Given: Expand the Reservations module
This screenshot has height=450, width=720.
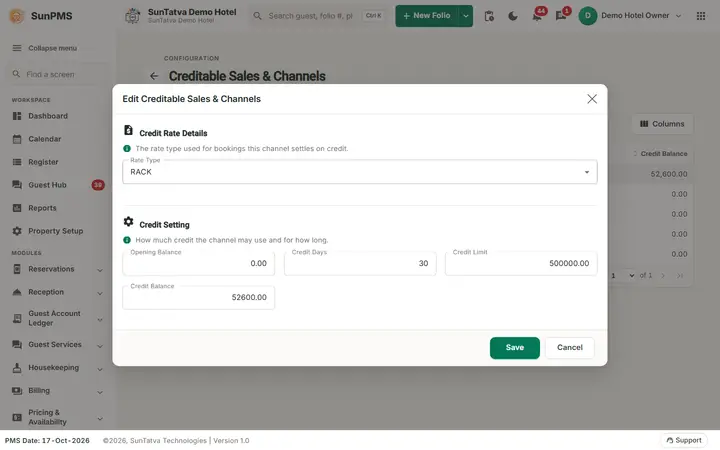Looking at the screenshot, I should pyautogui.click(x=100, y=270).
